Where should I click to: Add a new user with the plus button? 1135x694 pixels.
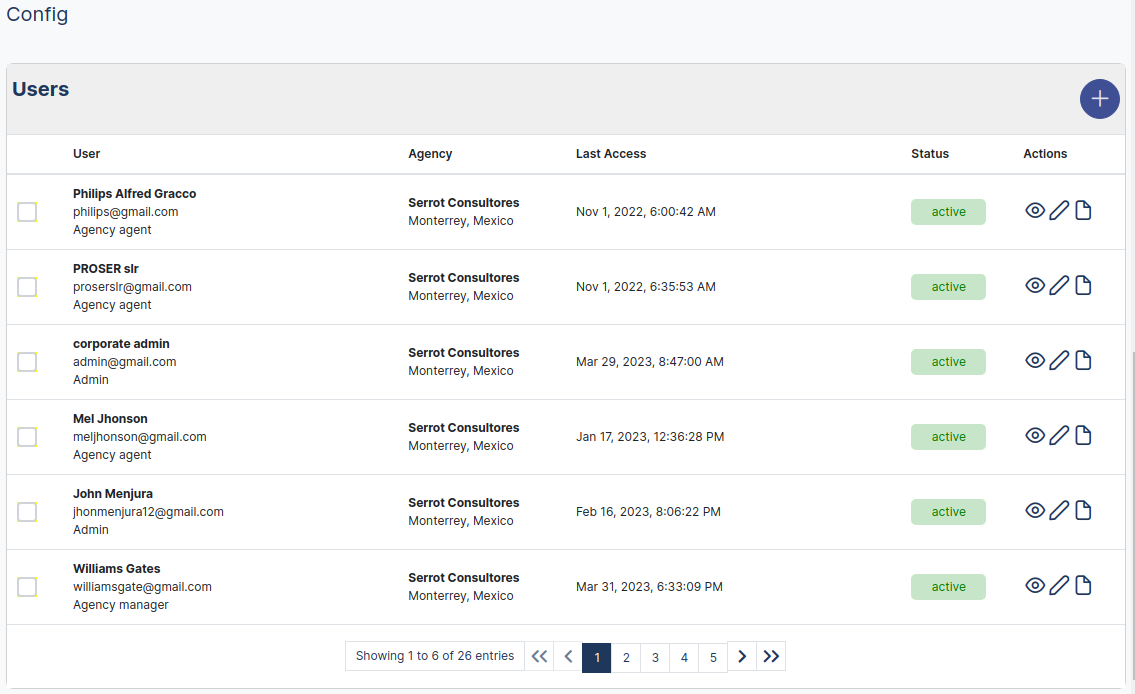click(1099, 99)
